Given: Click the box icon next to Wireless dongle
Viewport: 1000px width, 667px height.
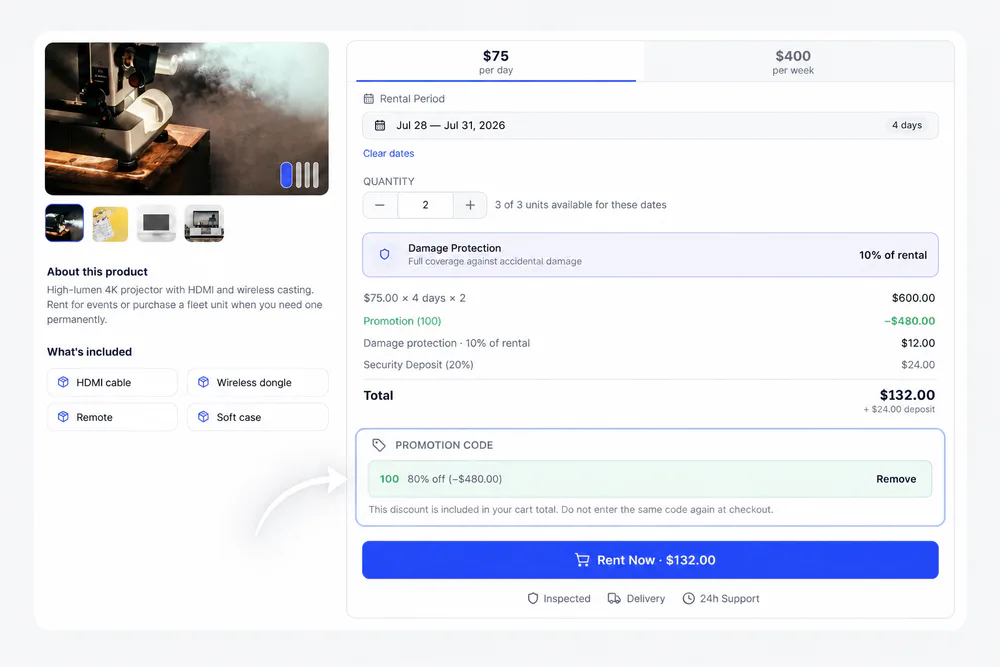Looking at the screenshot, I should tap(203, 382).
